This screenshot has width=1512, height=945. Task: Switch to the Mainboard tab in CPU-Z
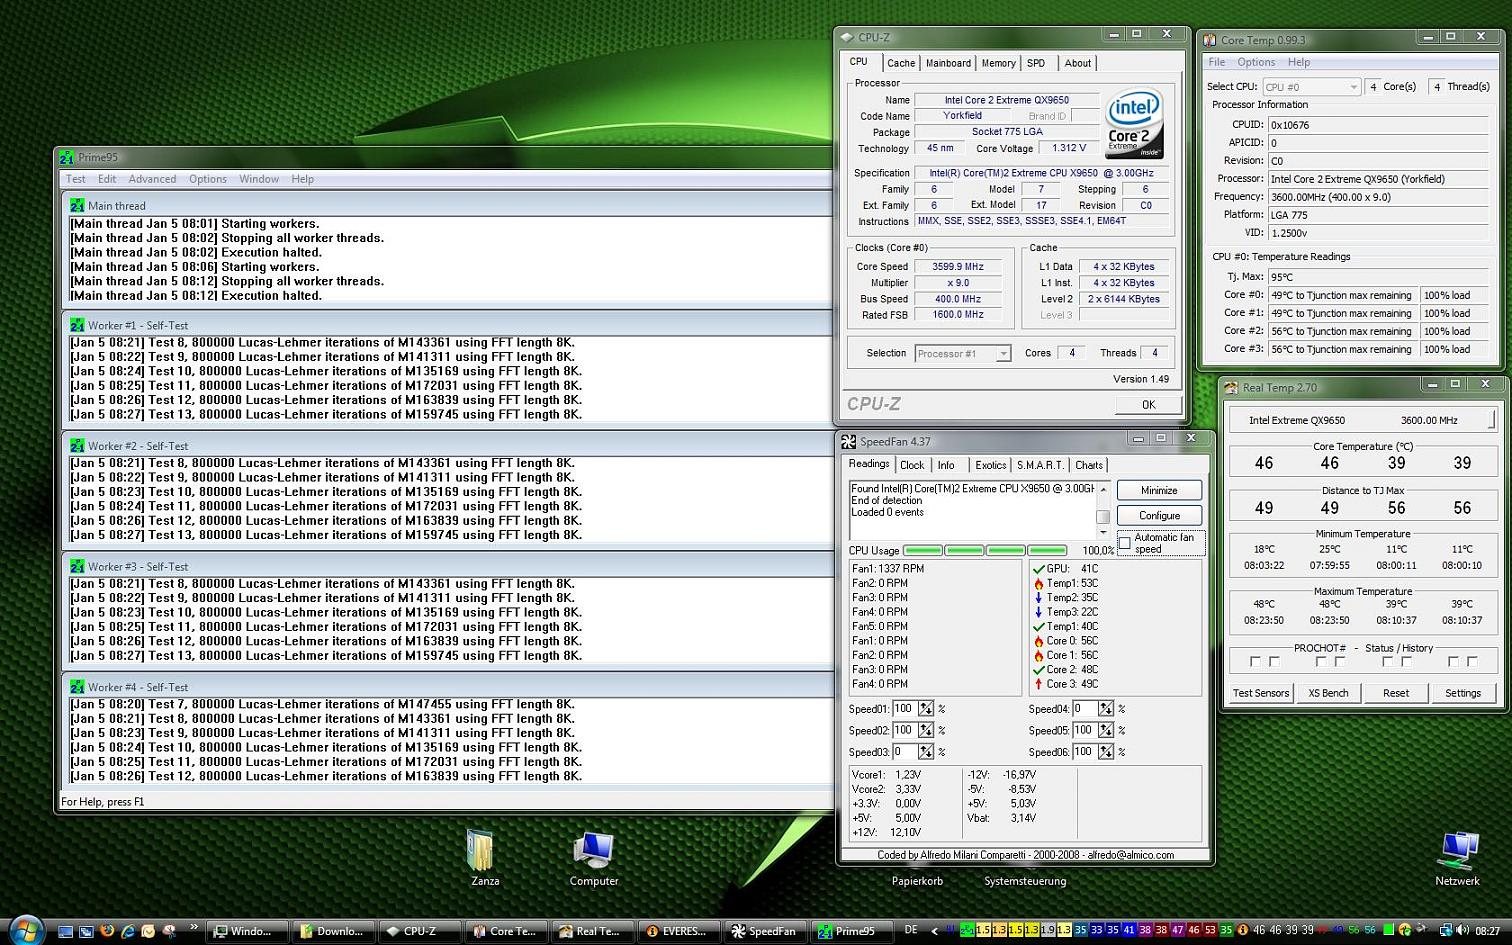[x=947, y=63]
